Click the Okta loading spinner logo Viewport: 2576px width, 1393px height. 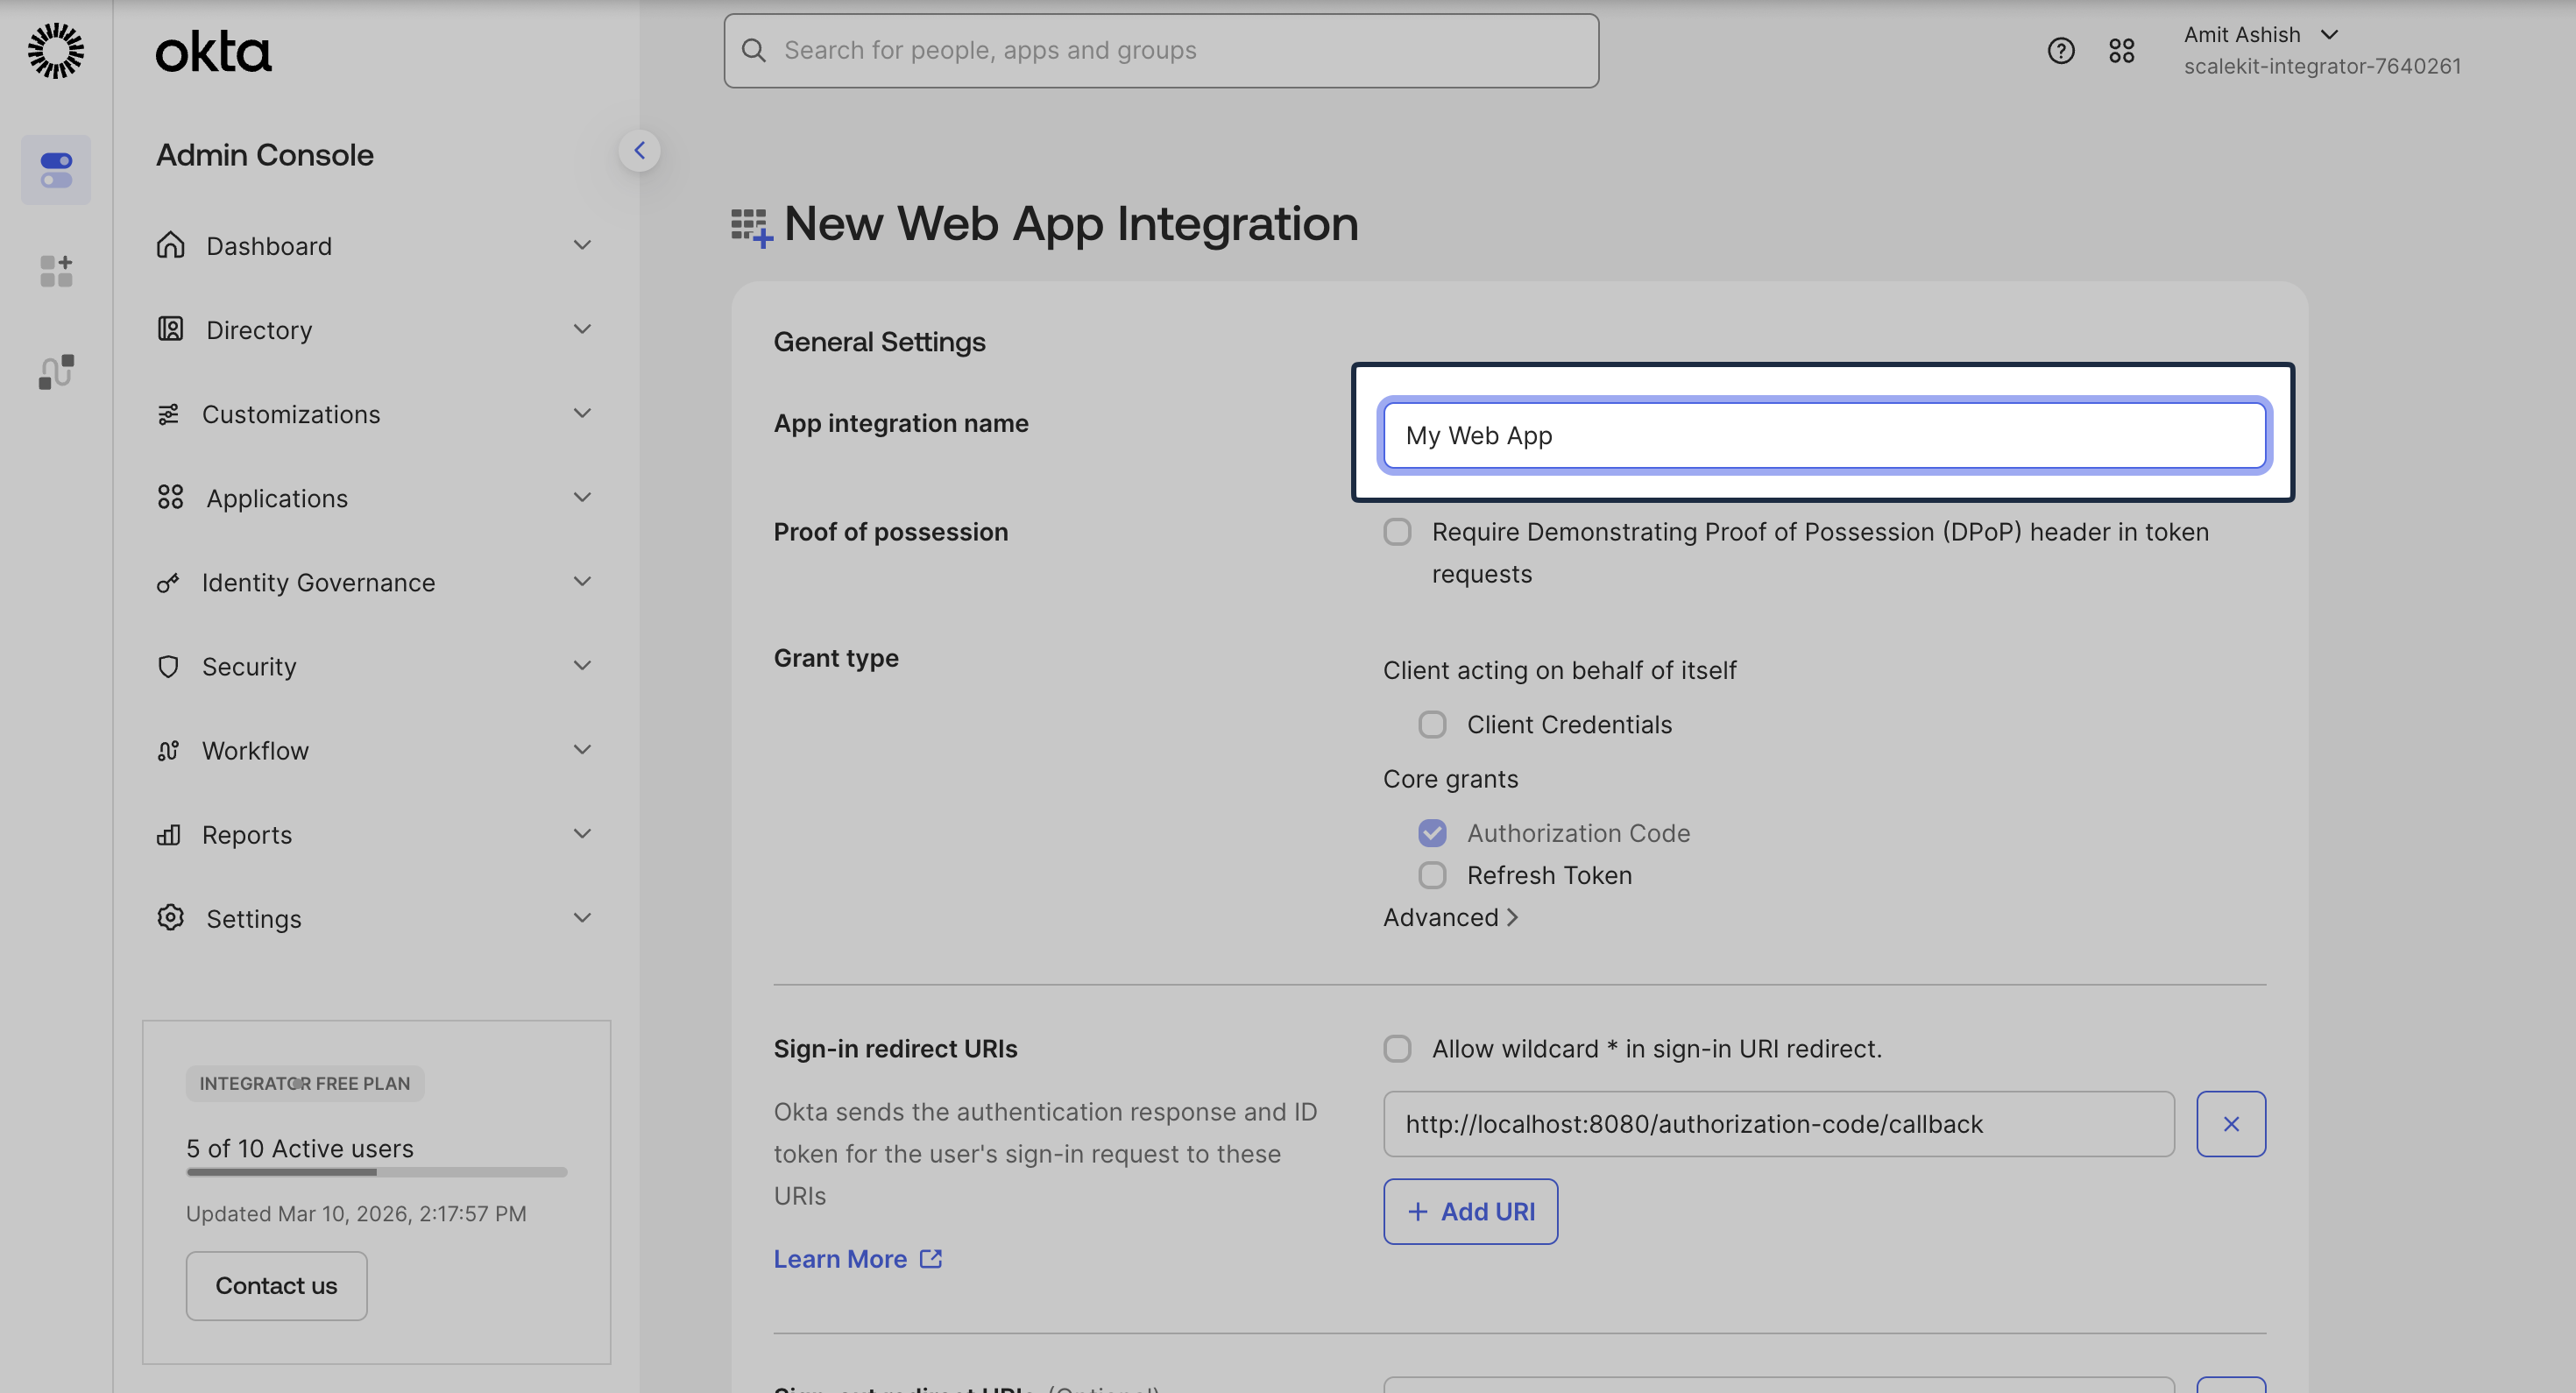pyautogui.click(x=55, y=50)
